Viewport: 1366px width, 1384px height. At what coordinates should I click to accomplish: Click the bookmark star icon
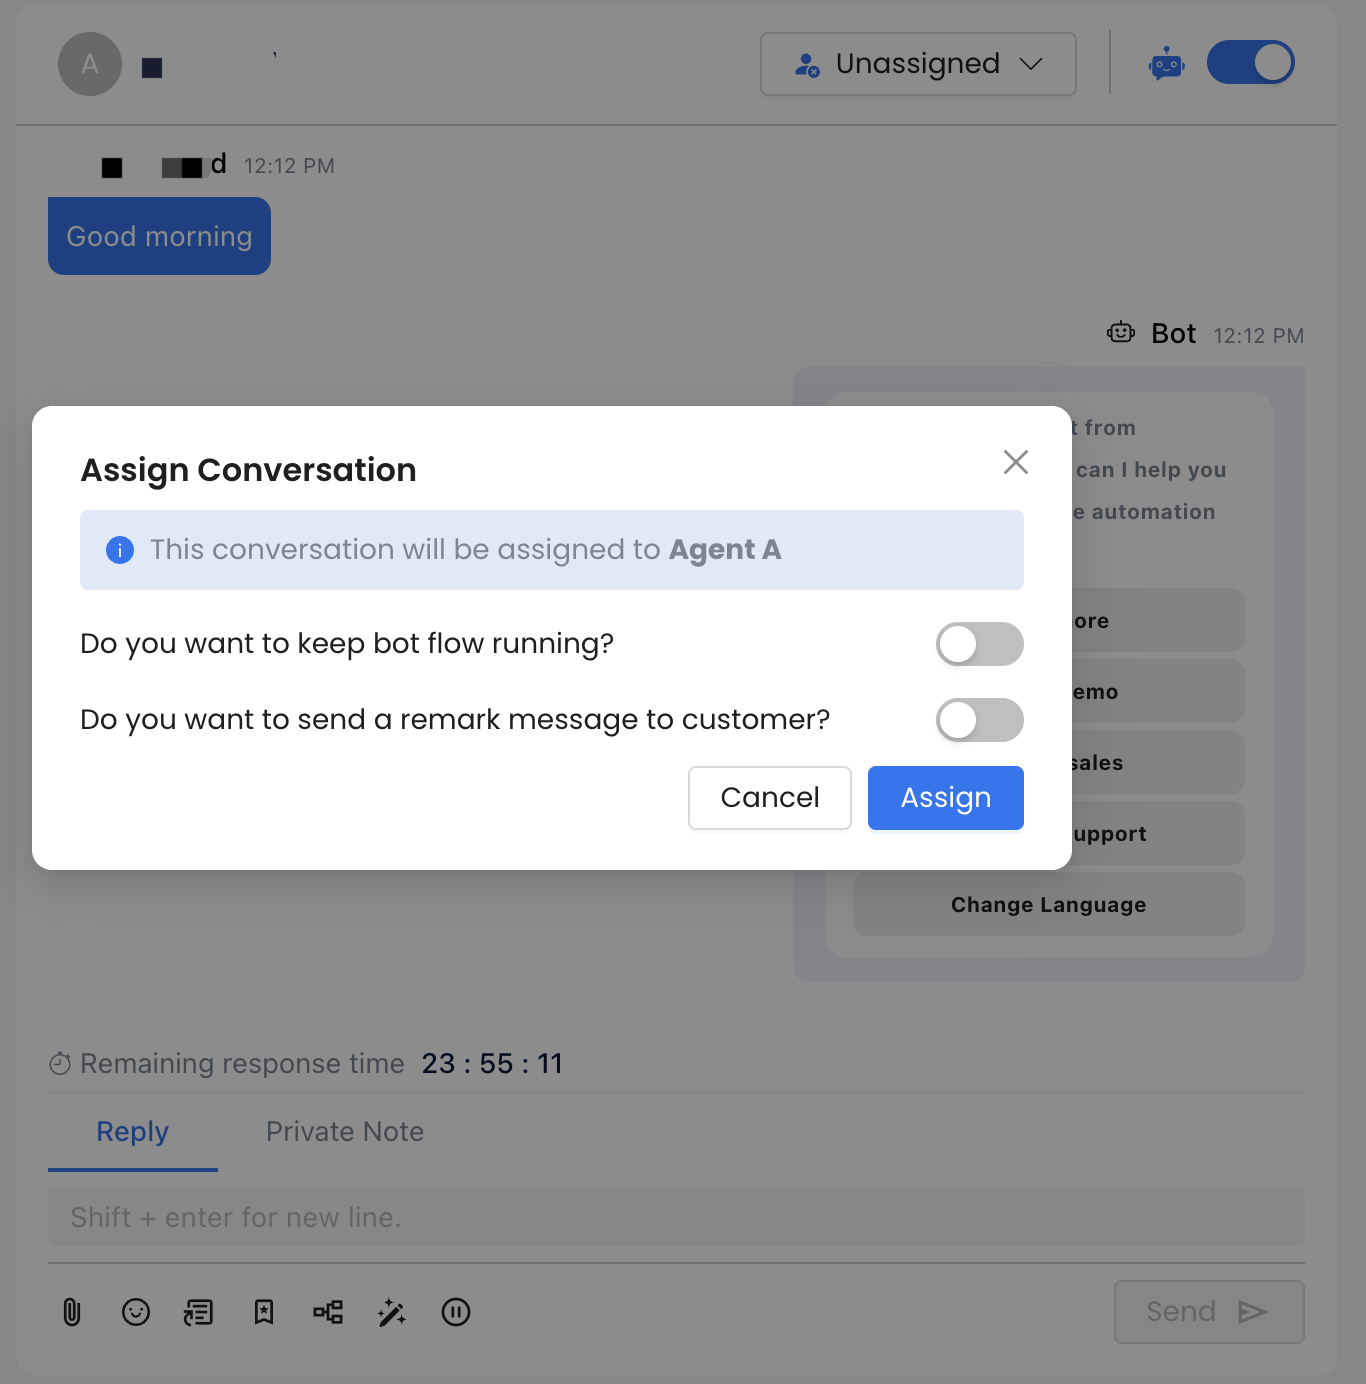click(264, 1312)
